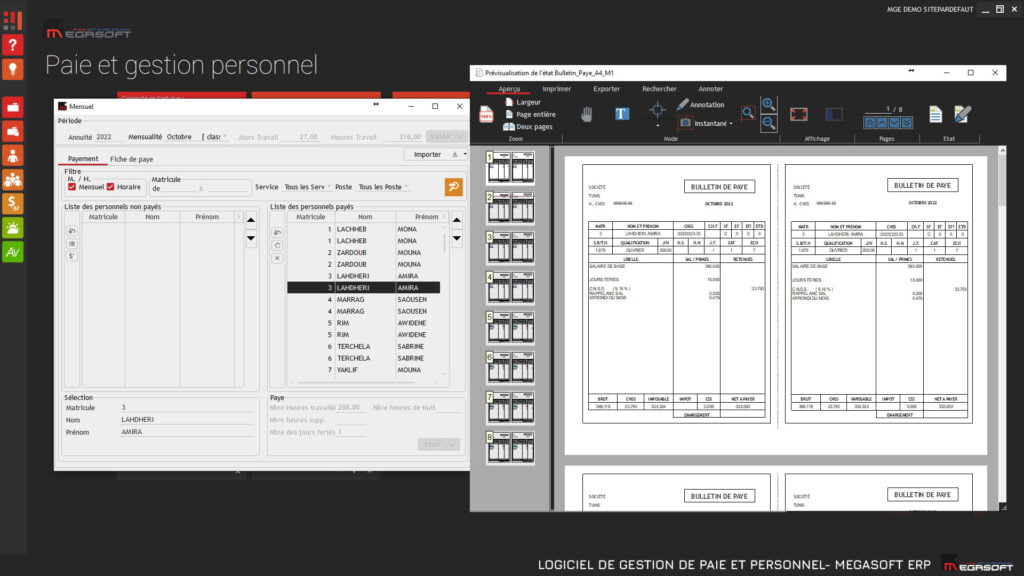Click the zoom in magnifier icon

(x=769, y=105)
